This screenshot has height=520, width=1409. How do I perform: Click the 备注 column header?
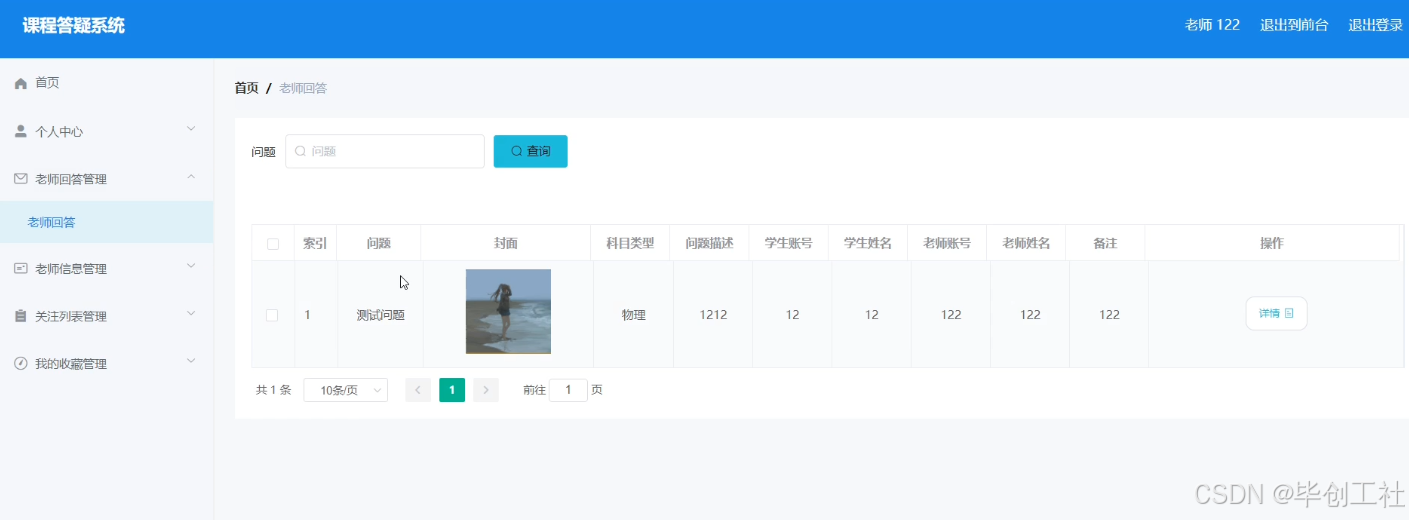tap(1105, 244)
